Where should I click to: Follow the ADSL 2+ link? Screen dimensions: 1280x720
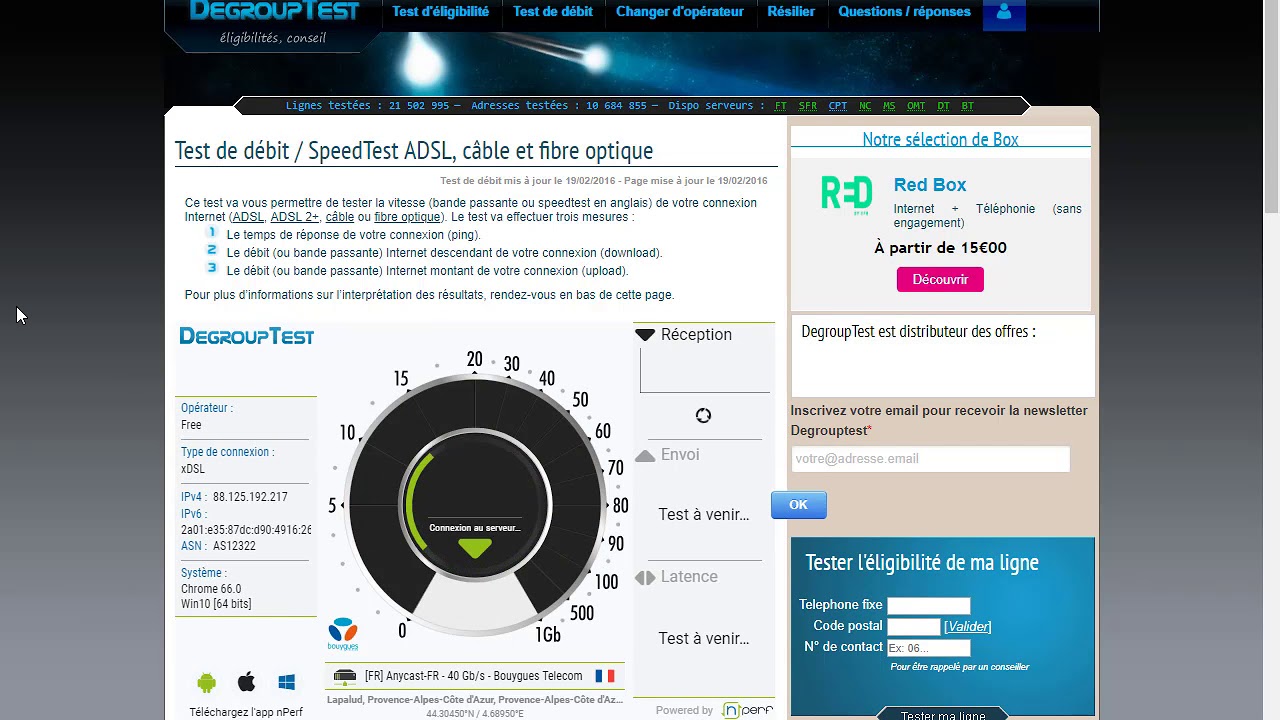click(294, 217)
